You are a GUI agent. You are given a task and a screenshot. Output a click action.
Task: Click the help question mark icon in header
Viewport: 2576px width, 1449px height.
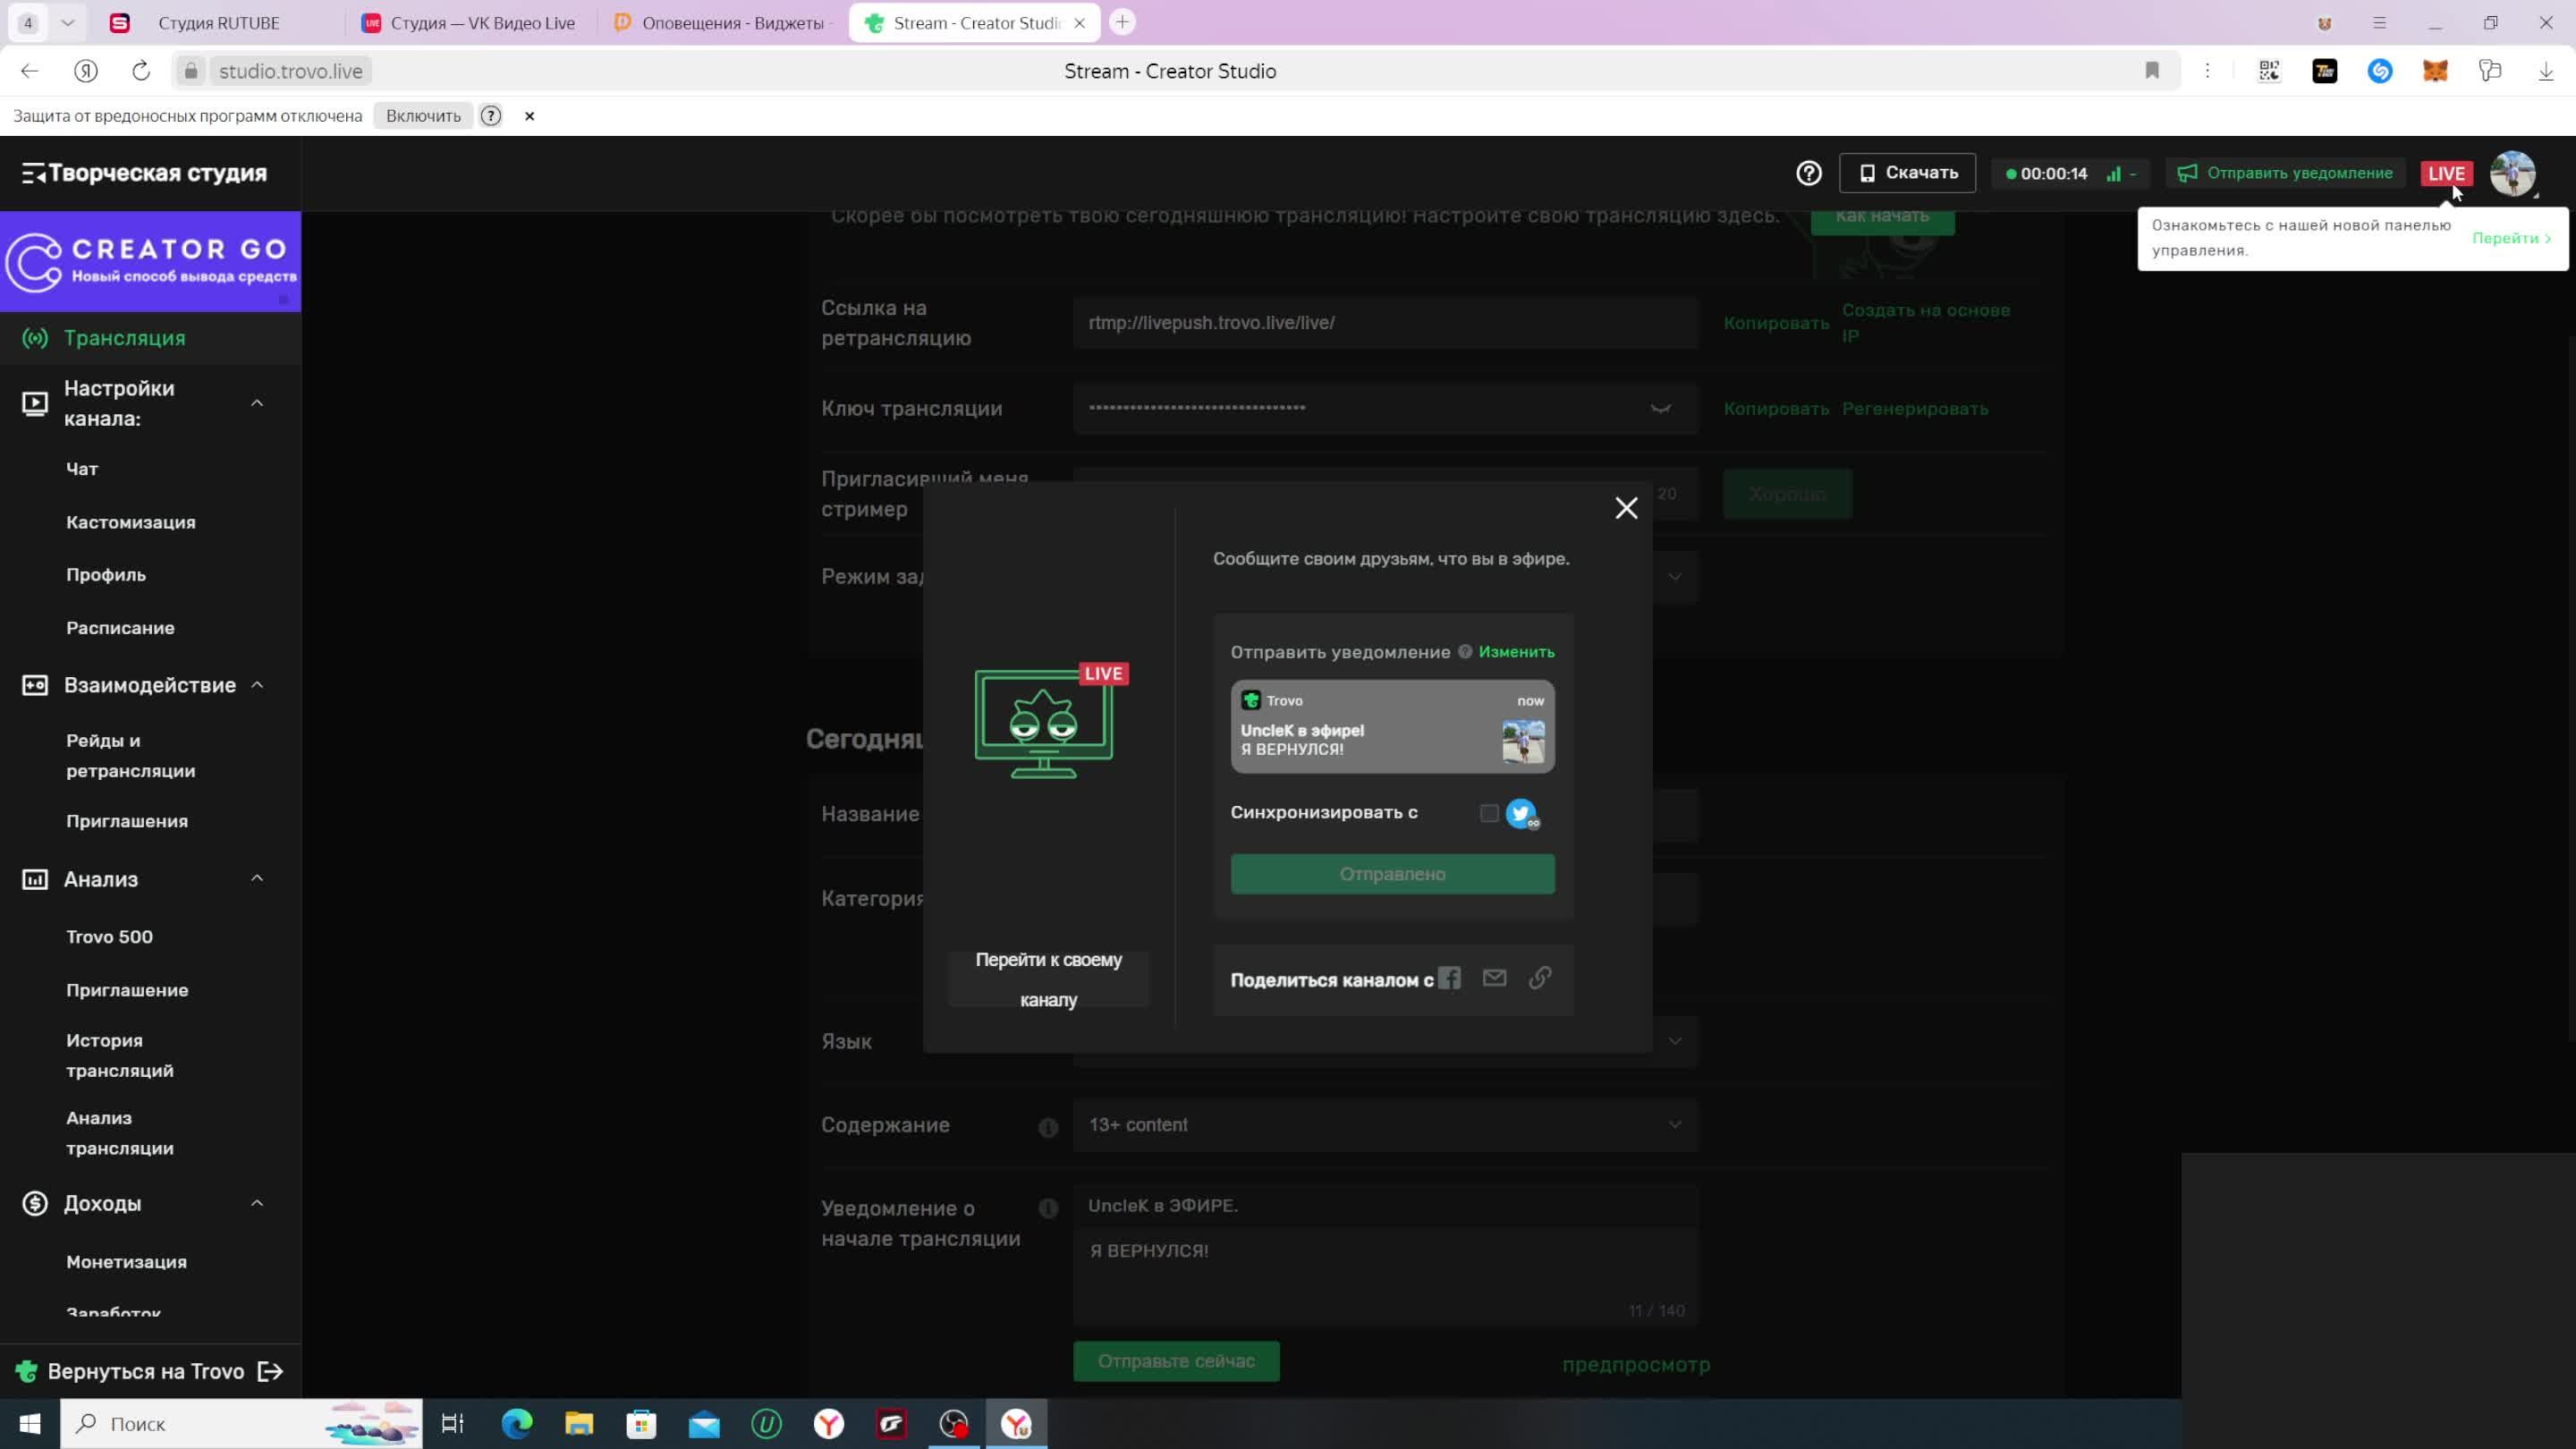[x=1808, y=173]
